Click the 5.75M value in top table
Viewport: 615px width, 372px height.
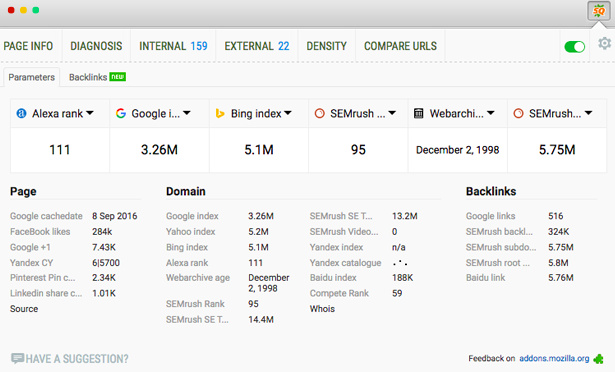(x=557, y=150)
